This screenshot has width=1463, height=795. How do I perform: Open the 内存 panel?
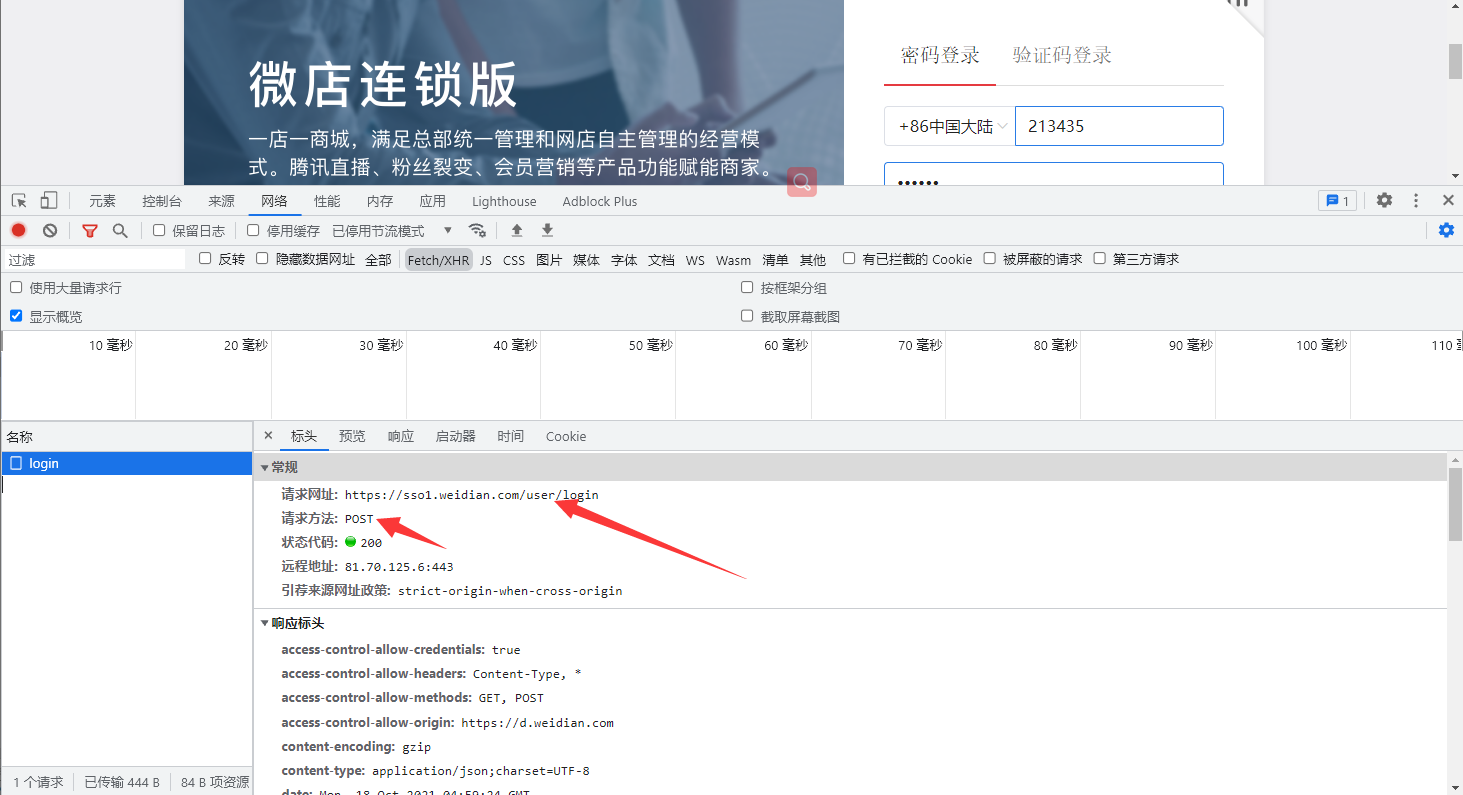point(380,201)
